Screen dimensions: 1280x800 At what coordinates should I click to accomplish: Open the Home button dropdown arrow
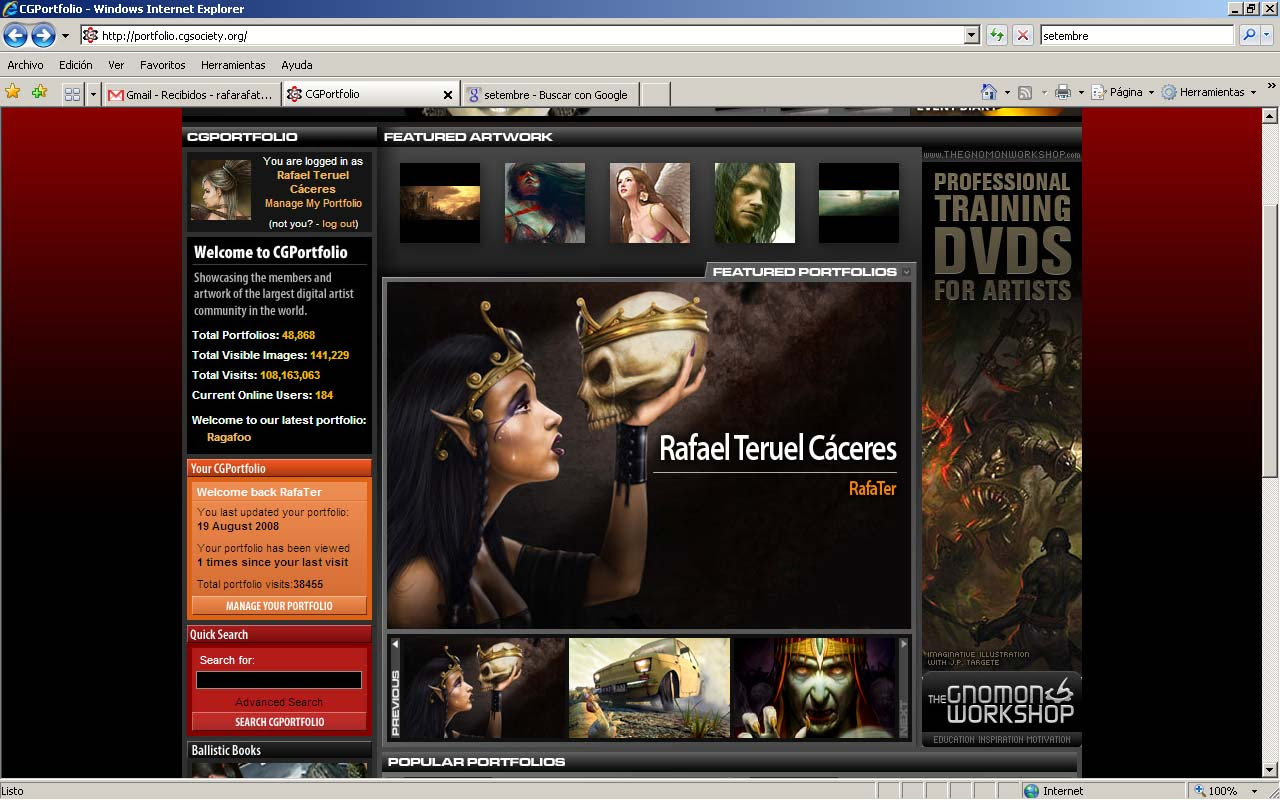tap(1007, 92)
